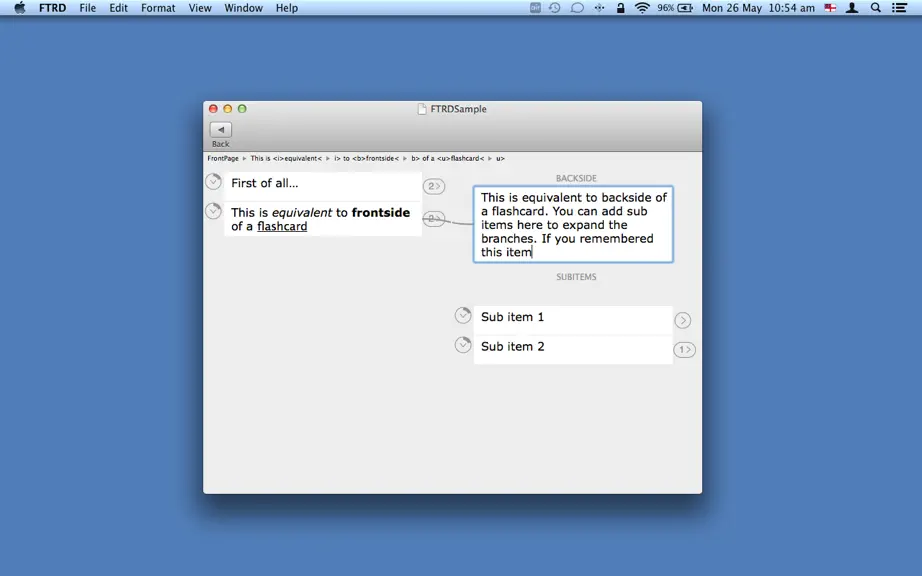Toggle the progress circle beside the frontside flashcard item
Screen dimensions: 922x576
(213, 210)
